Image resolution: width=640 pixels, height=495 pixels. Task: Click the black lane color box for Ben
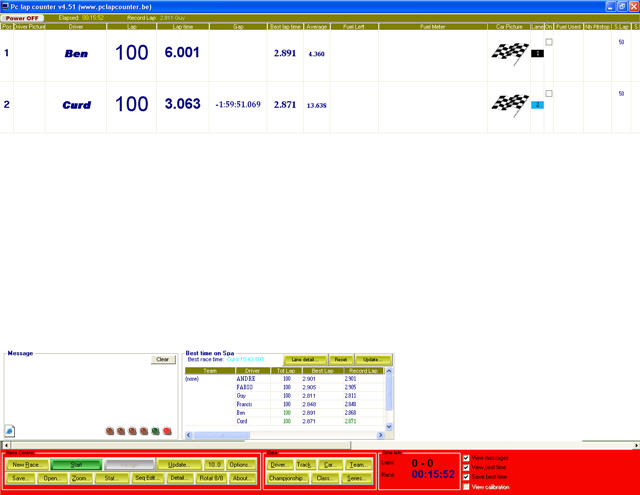pos(537,53)
